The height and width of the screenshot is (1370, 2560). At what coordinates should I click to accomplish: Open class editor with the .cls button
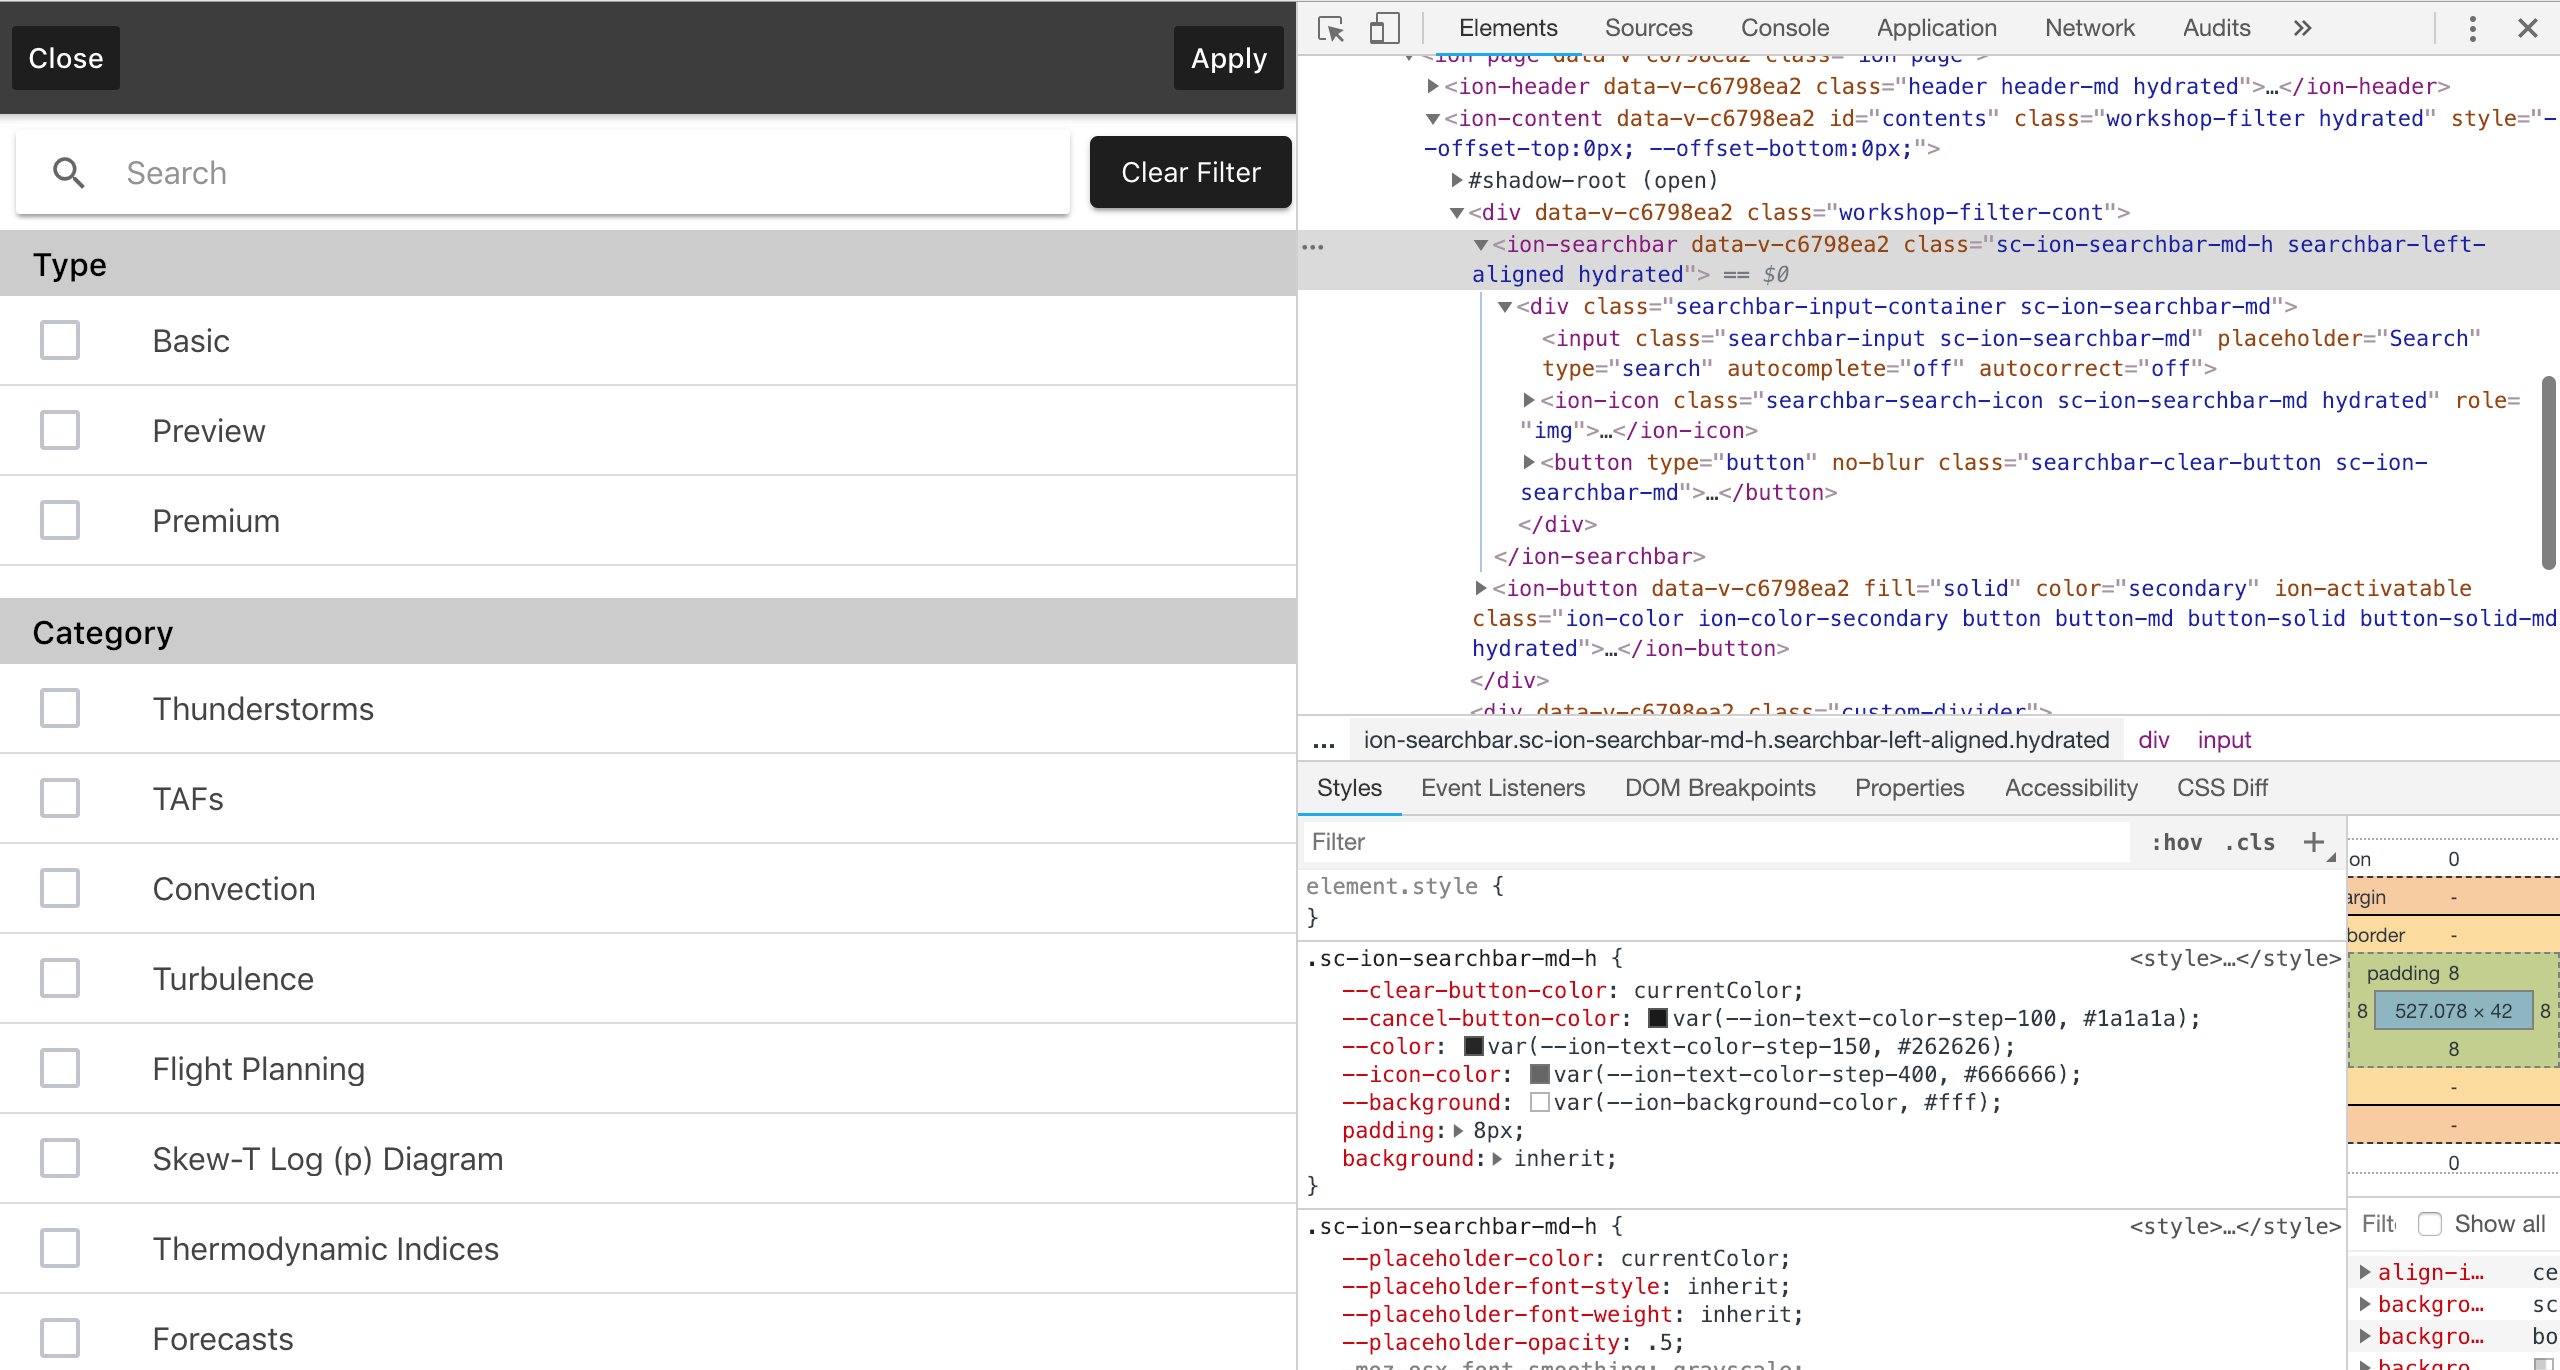click(x=2251, y=842)
